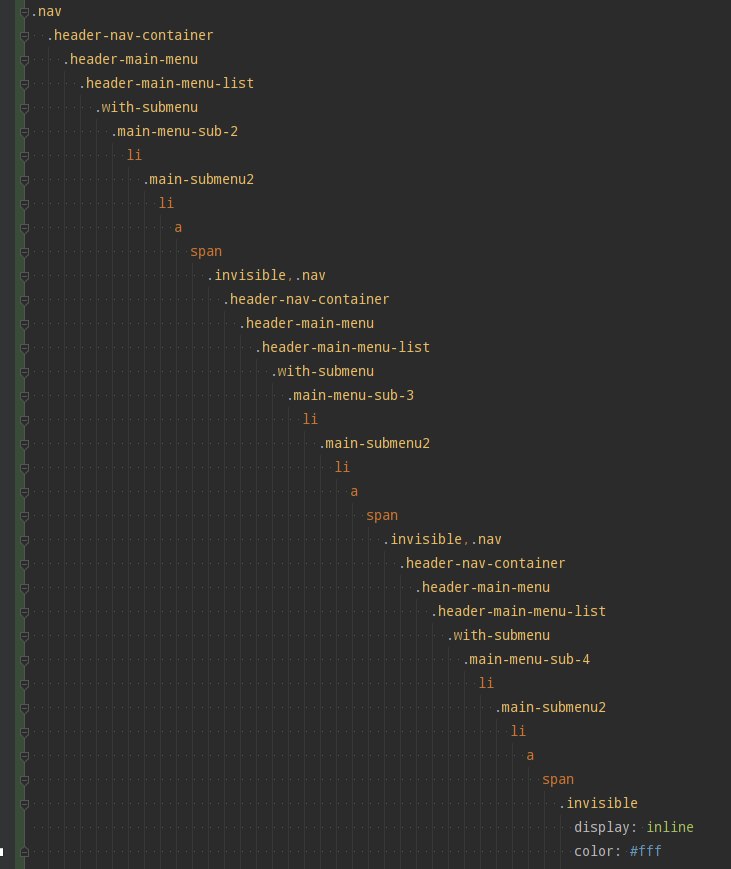Viewport: 731px width, 869px height.
Task: Click the .with-submenu text above .main-menu-sub-4
Action: pyautogui.click(x=498, y=635)
